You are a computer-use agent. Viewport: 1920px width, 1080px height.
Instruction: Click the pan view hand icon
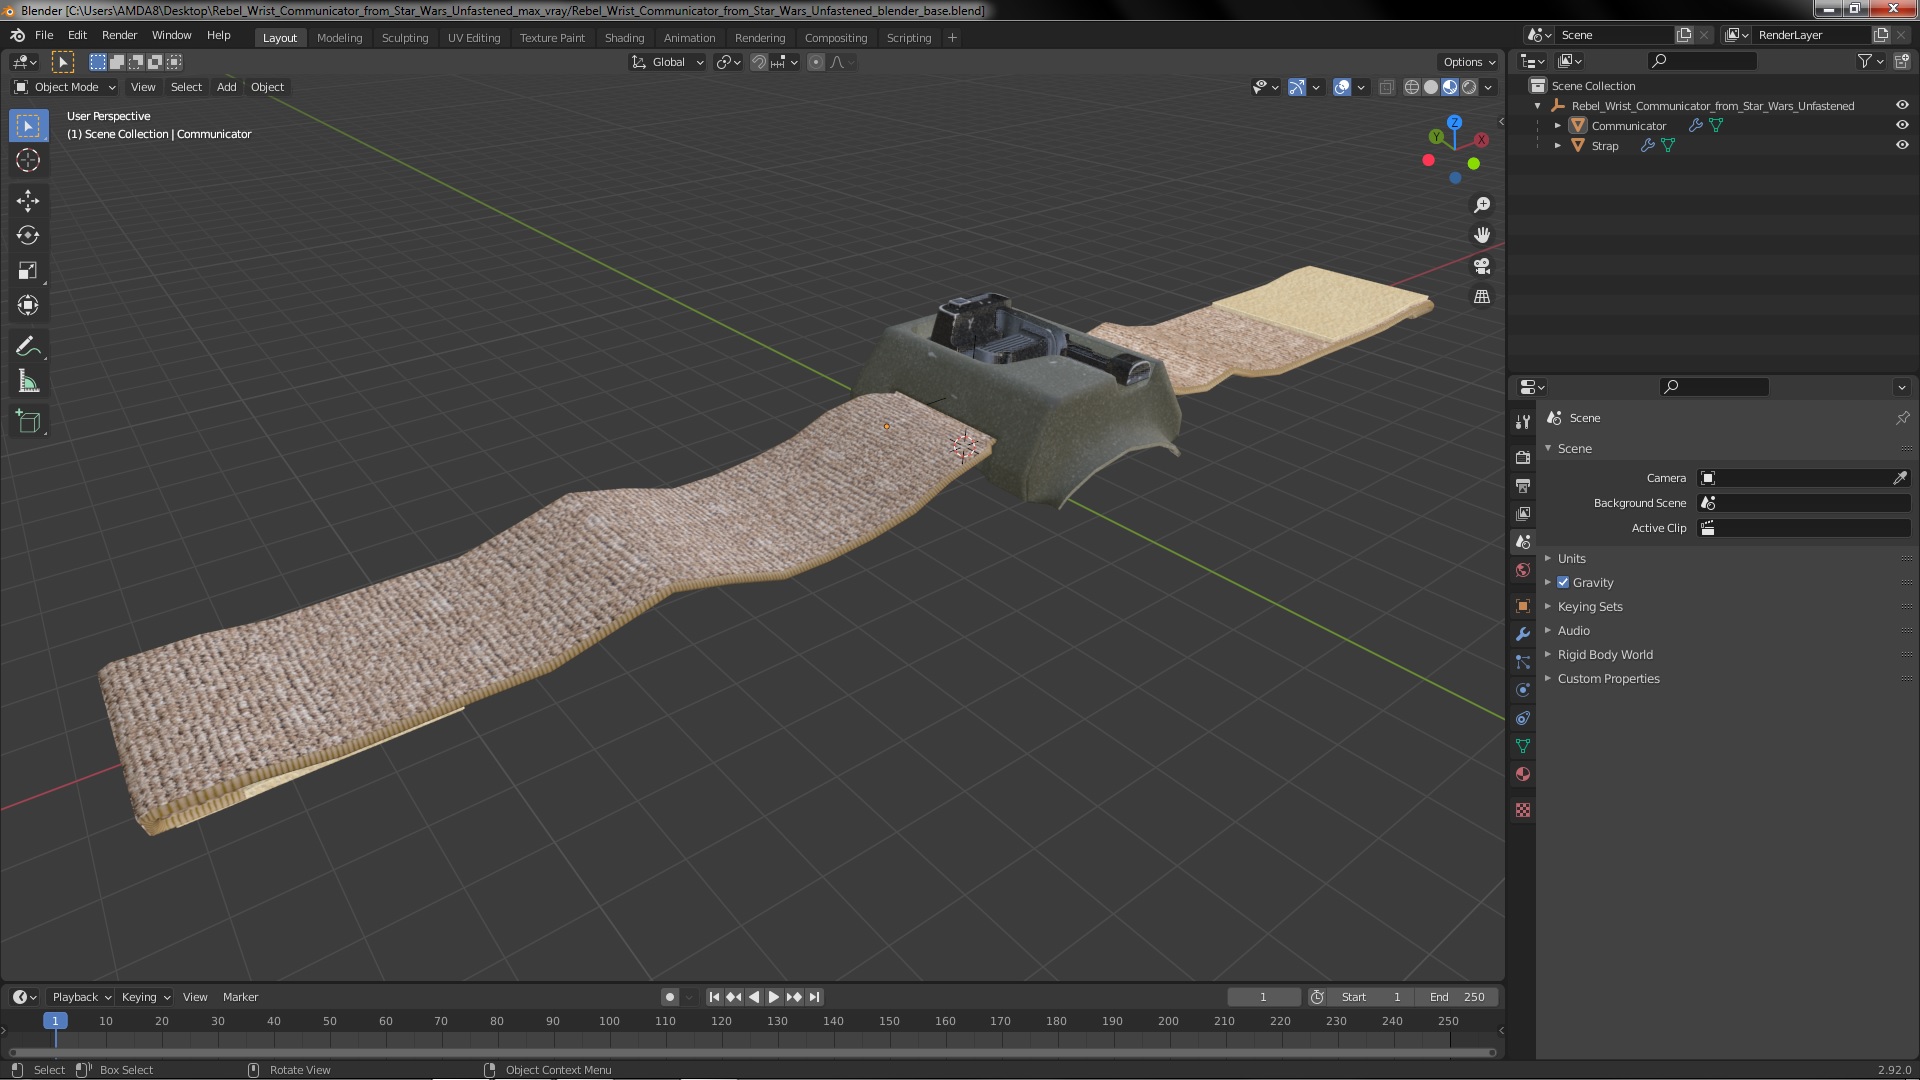[1482, 235]
